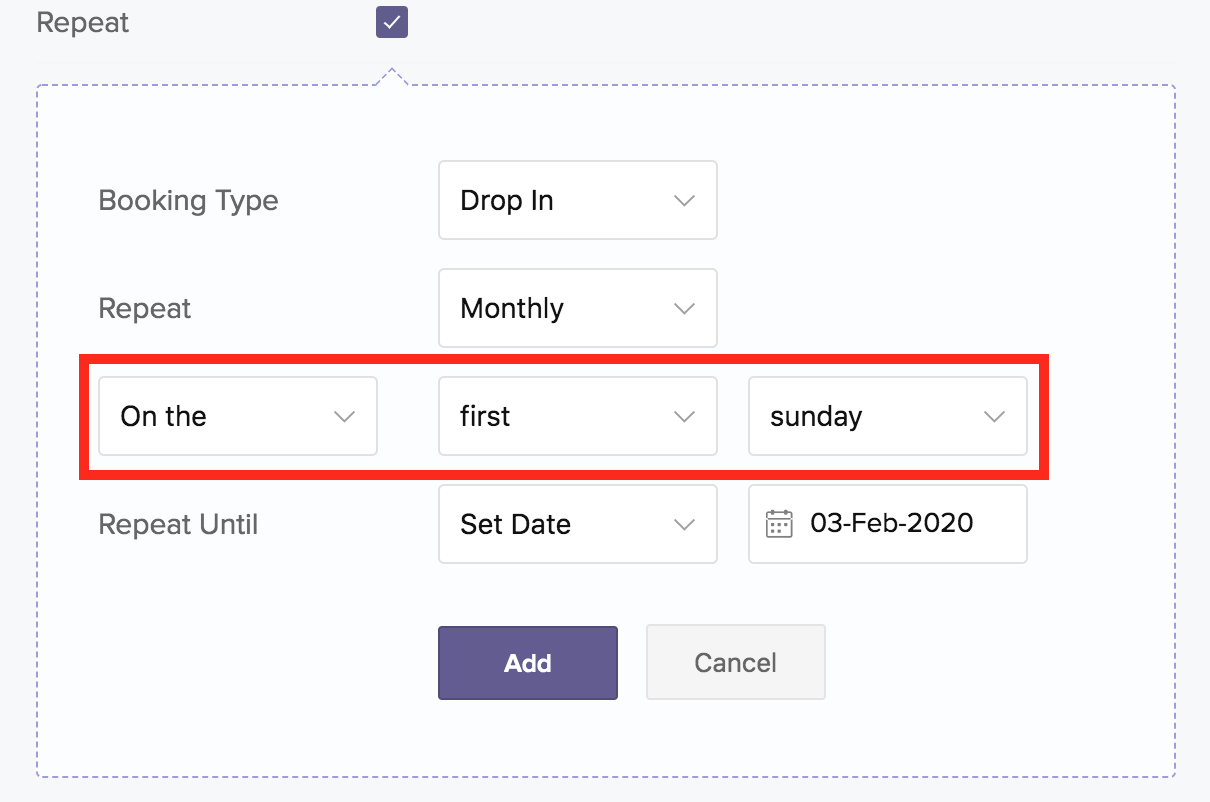Click the chevron arrow in 'Monthly' box
The width and height of the screenshot is (1210, 802).
[685, 308]
